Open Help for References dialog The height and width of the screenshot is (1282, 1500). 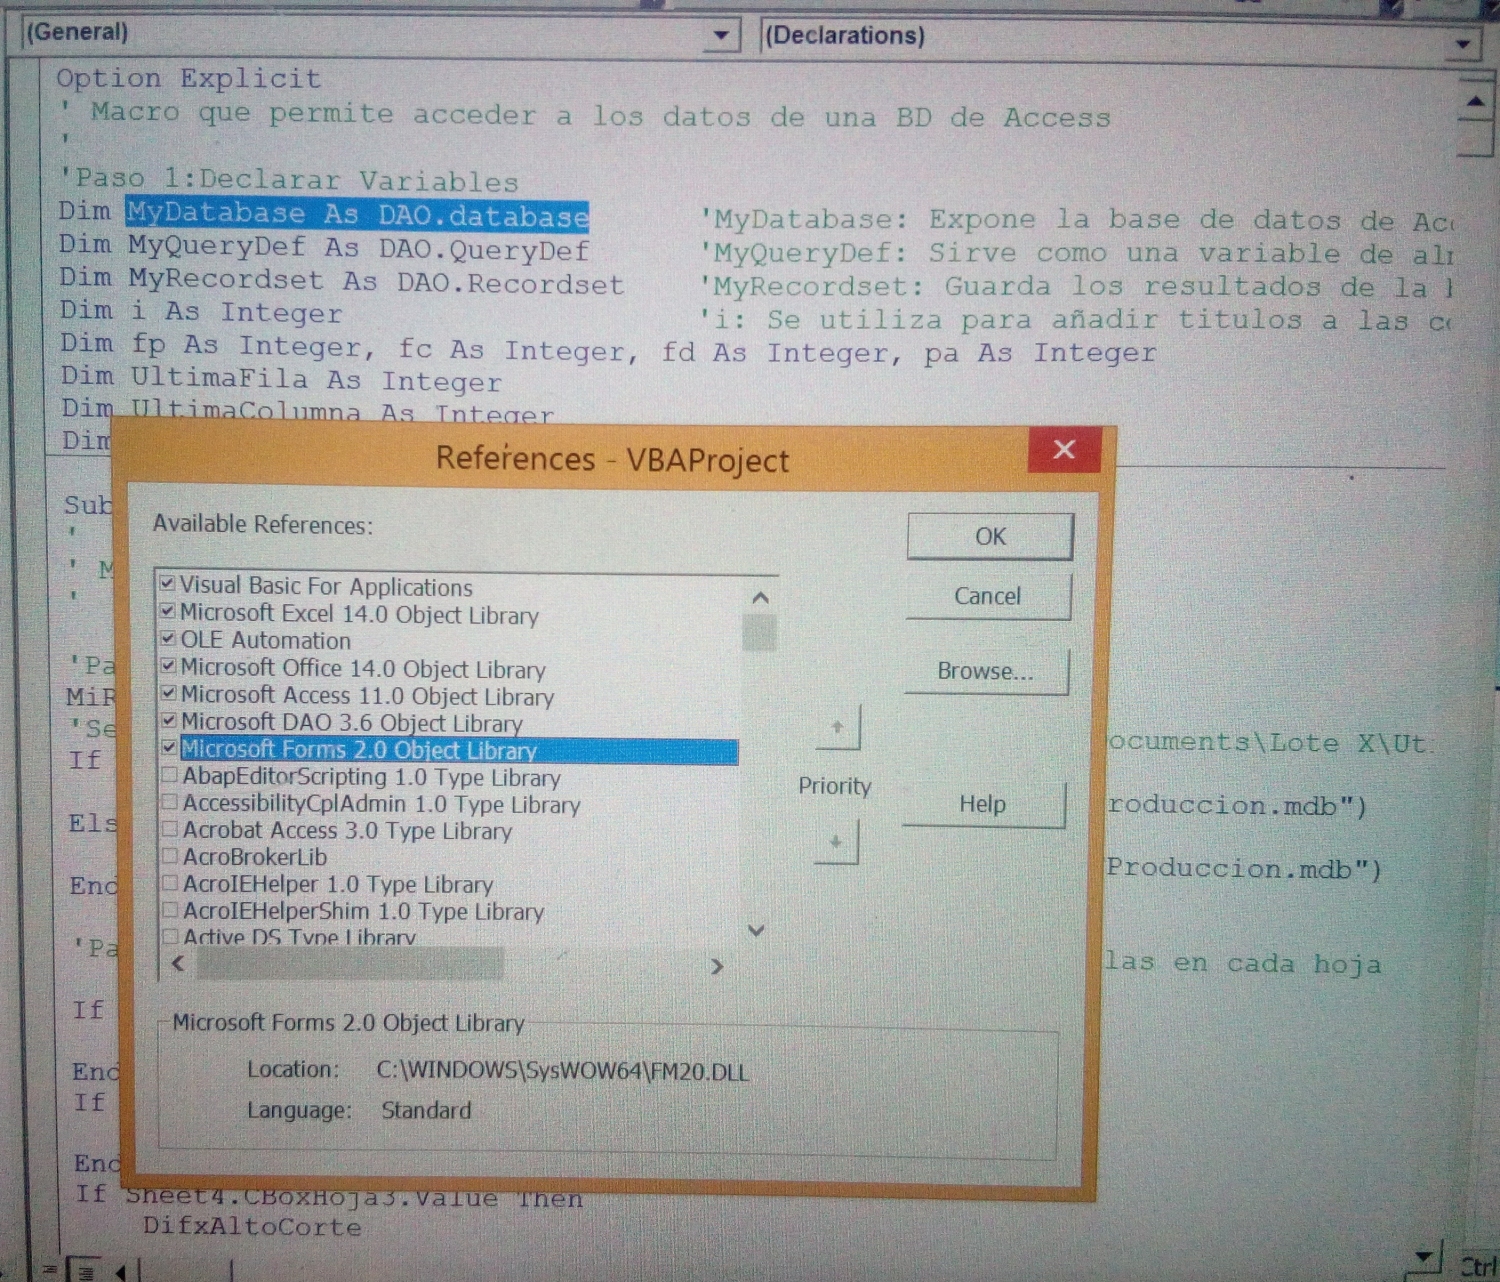coord(983,804)
